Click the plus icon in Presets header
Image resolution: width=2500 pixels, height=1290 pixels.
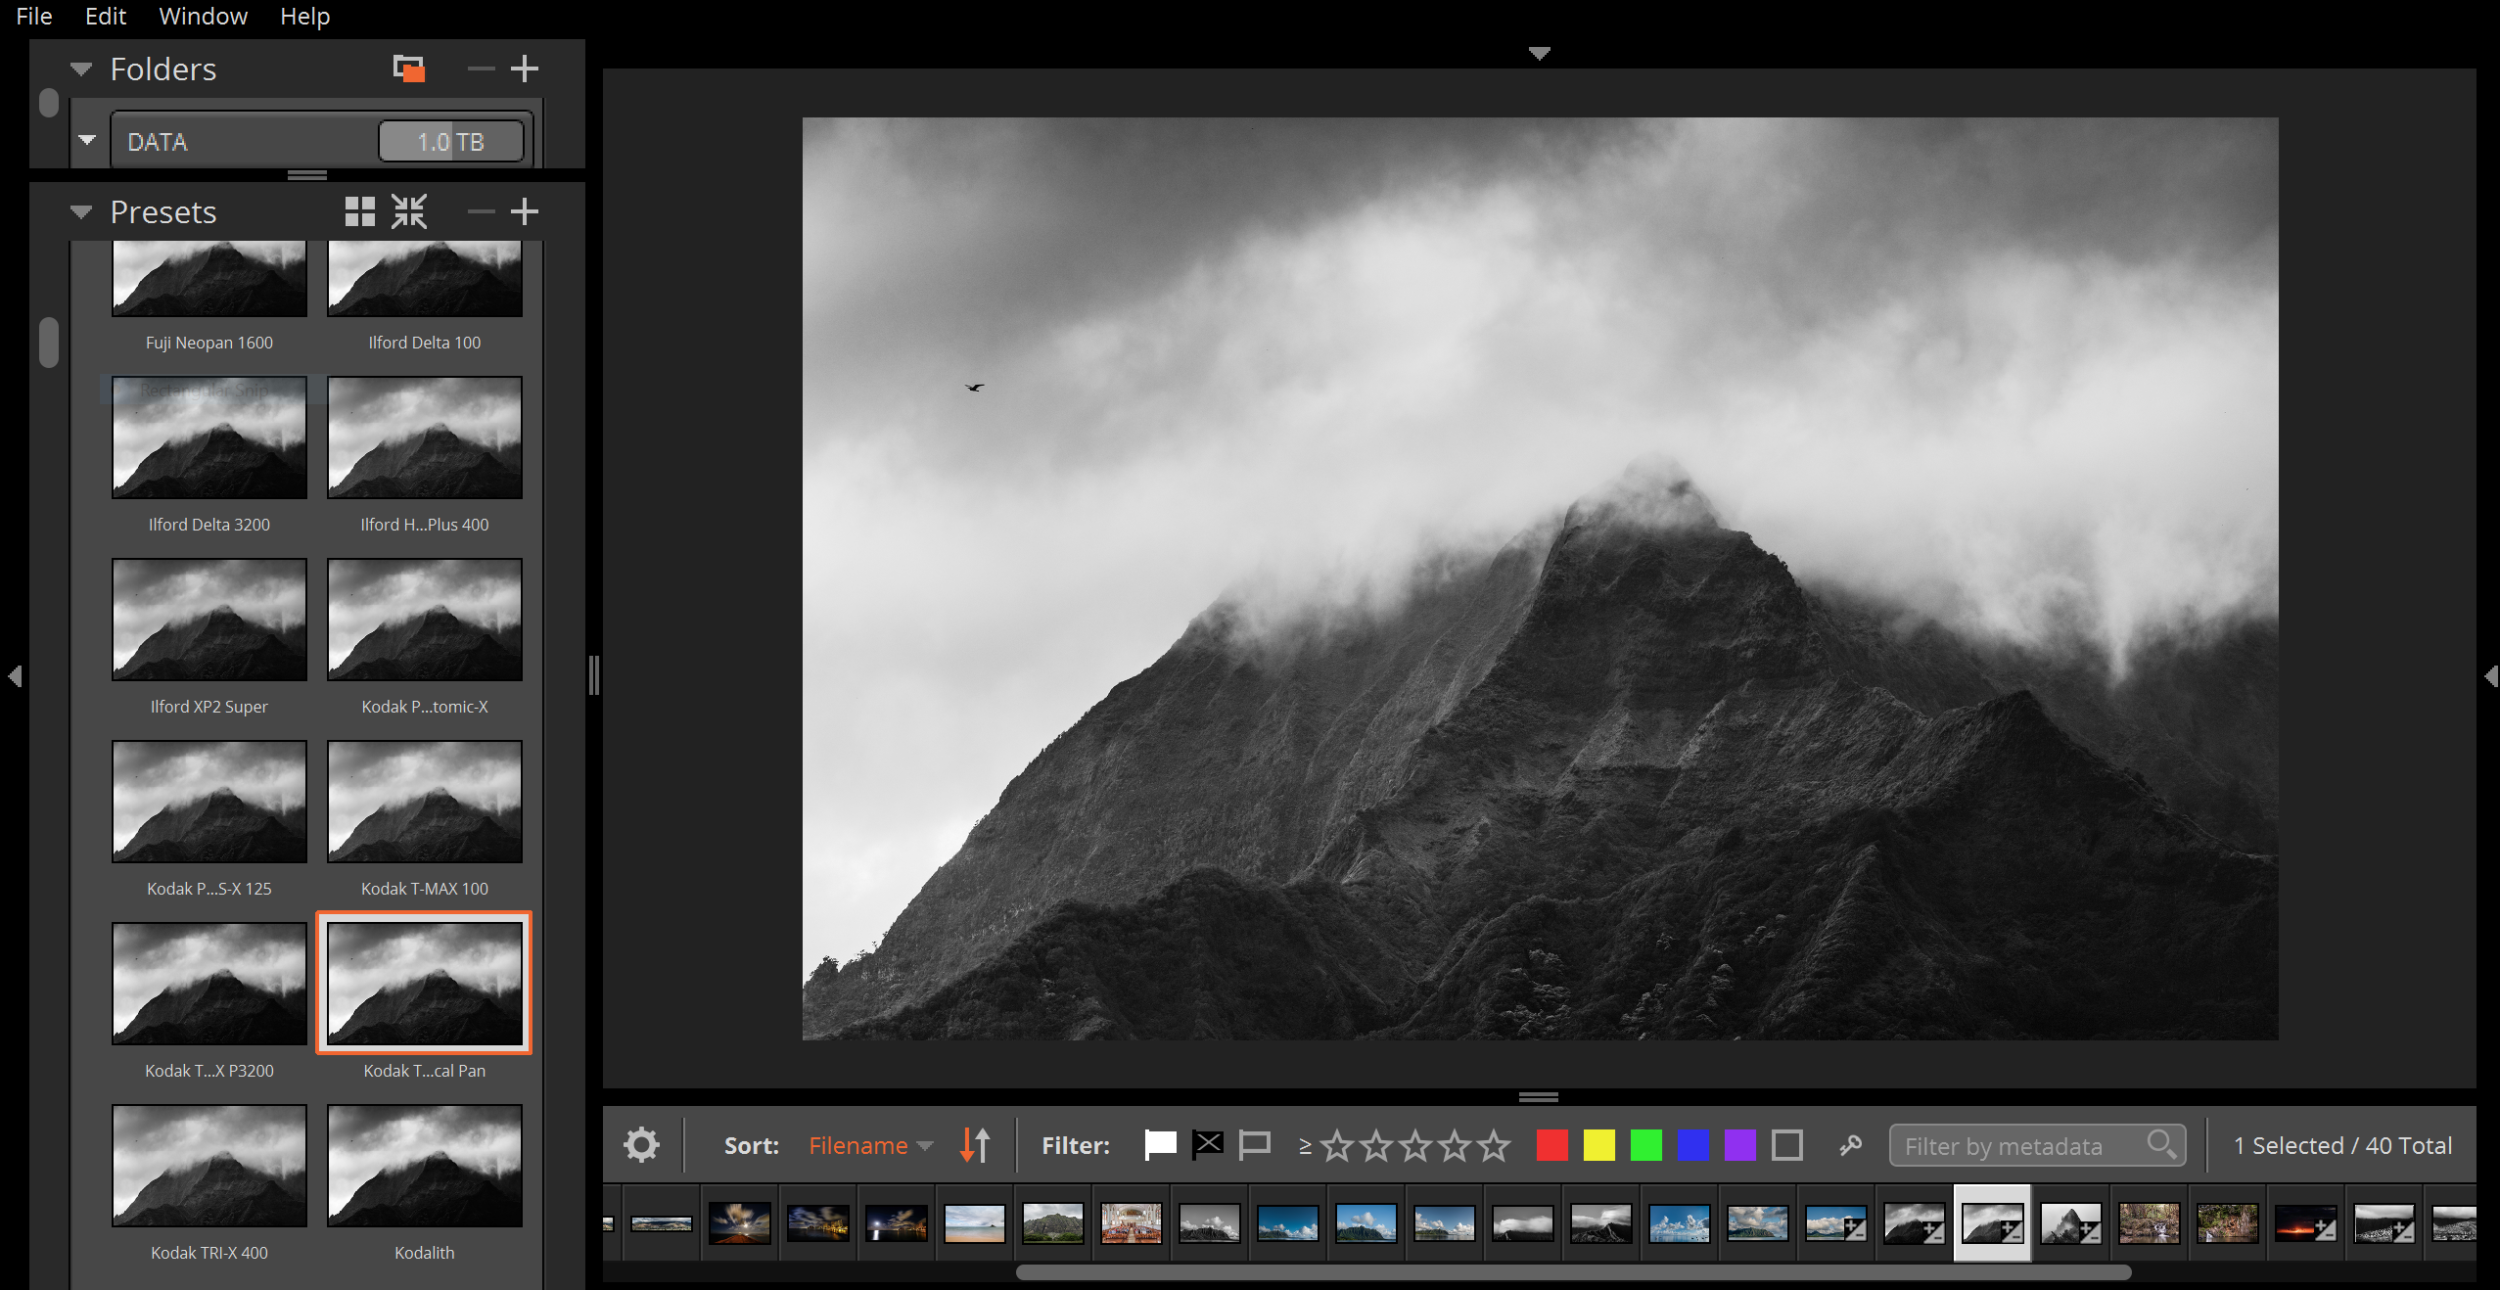tap(524, 211)
